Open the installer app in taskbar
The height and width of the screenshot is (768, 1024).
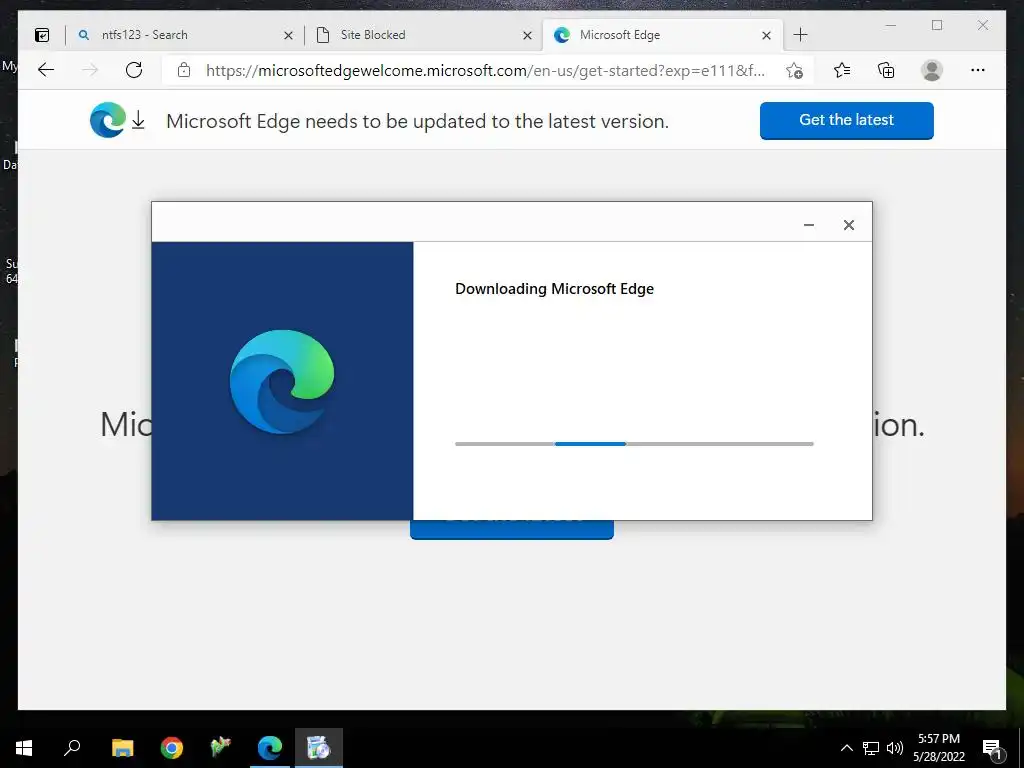(319, 748)
